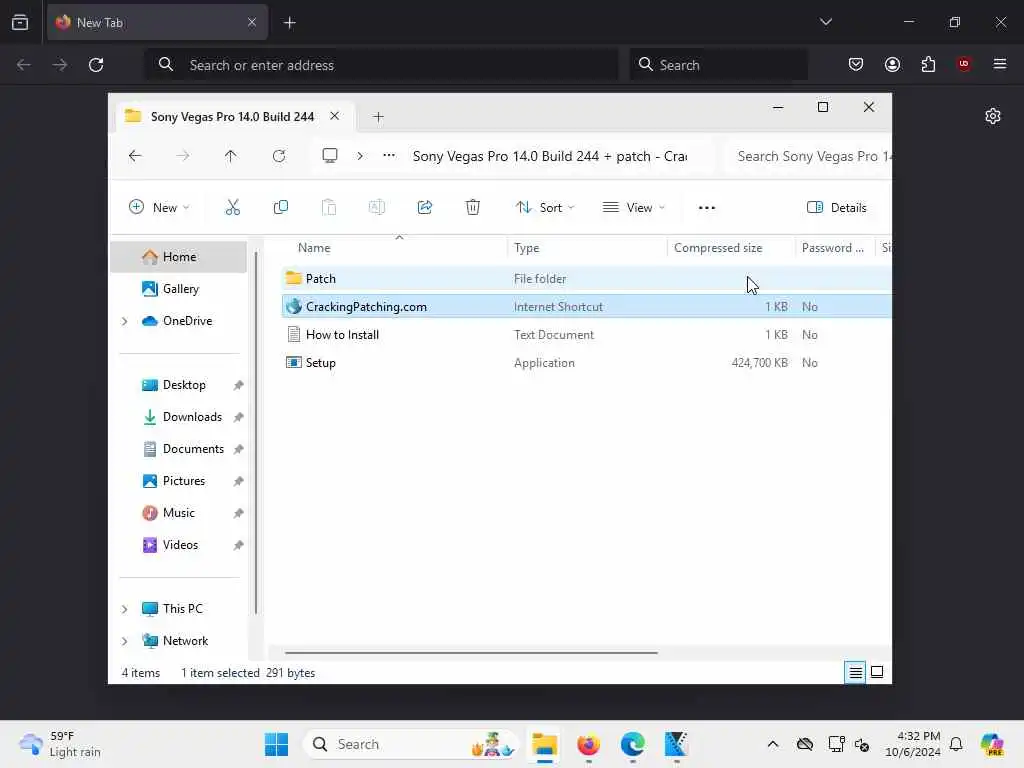The image size is (1024, 768).
Task: Expand the This PC tree node
Action: click(x=125, y=609)
